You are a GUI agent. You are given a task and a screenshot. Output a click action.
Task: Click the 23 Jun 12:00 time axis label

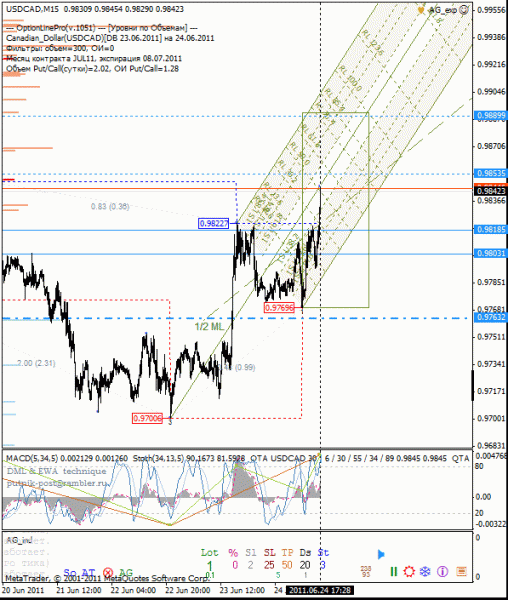tap(243, 590)
